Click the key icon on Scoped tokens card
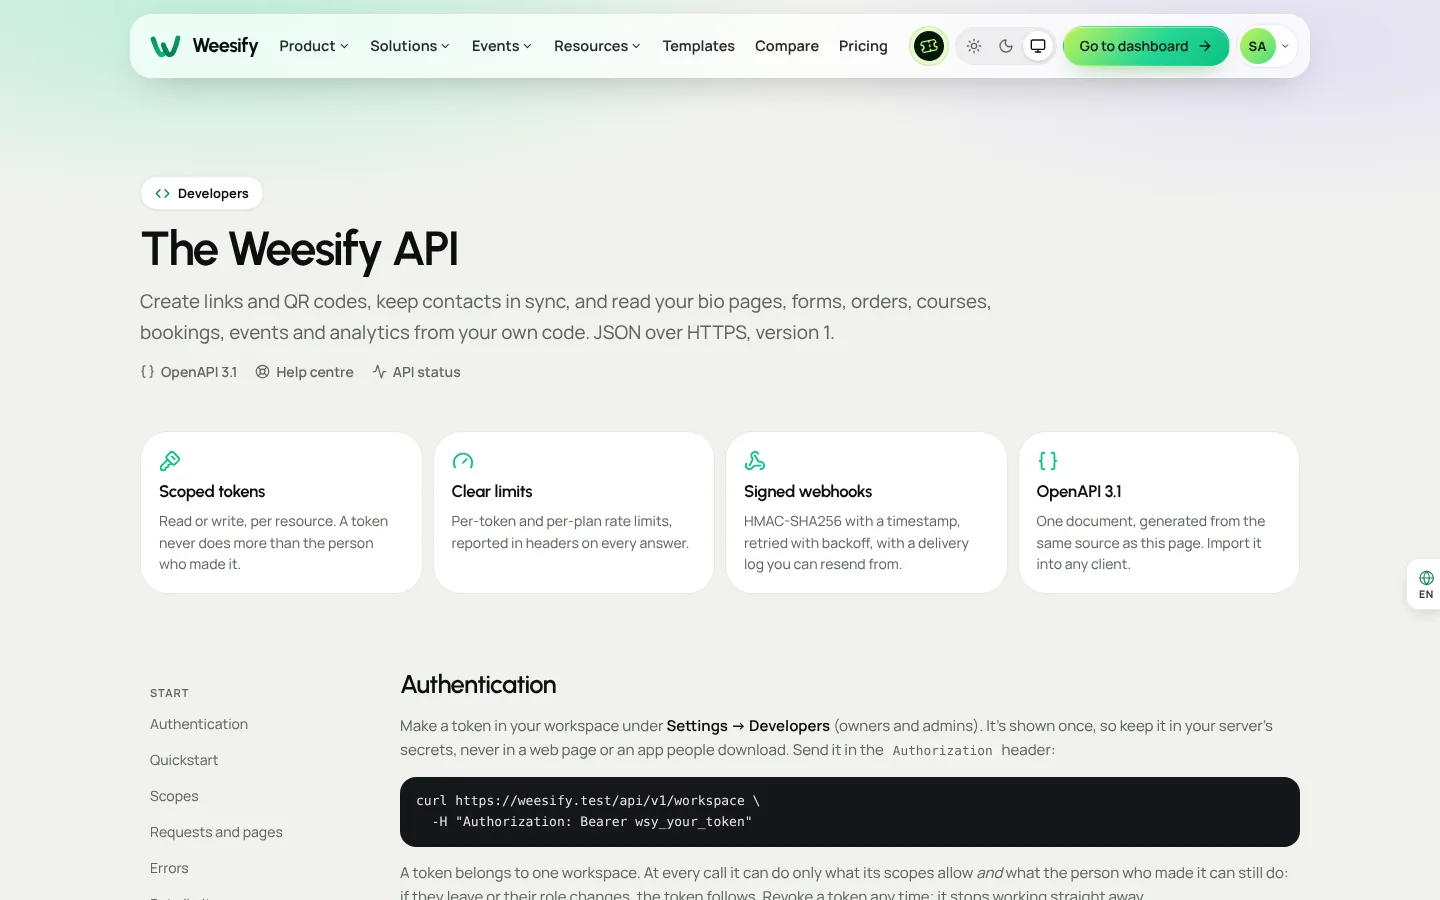This screenshot has height=900, width=1440. click(x=170, y=461)
